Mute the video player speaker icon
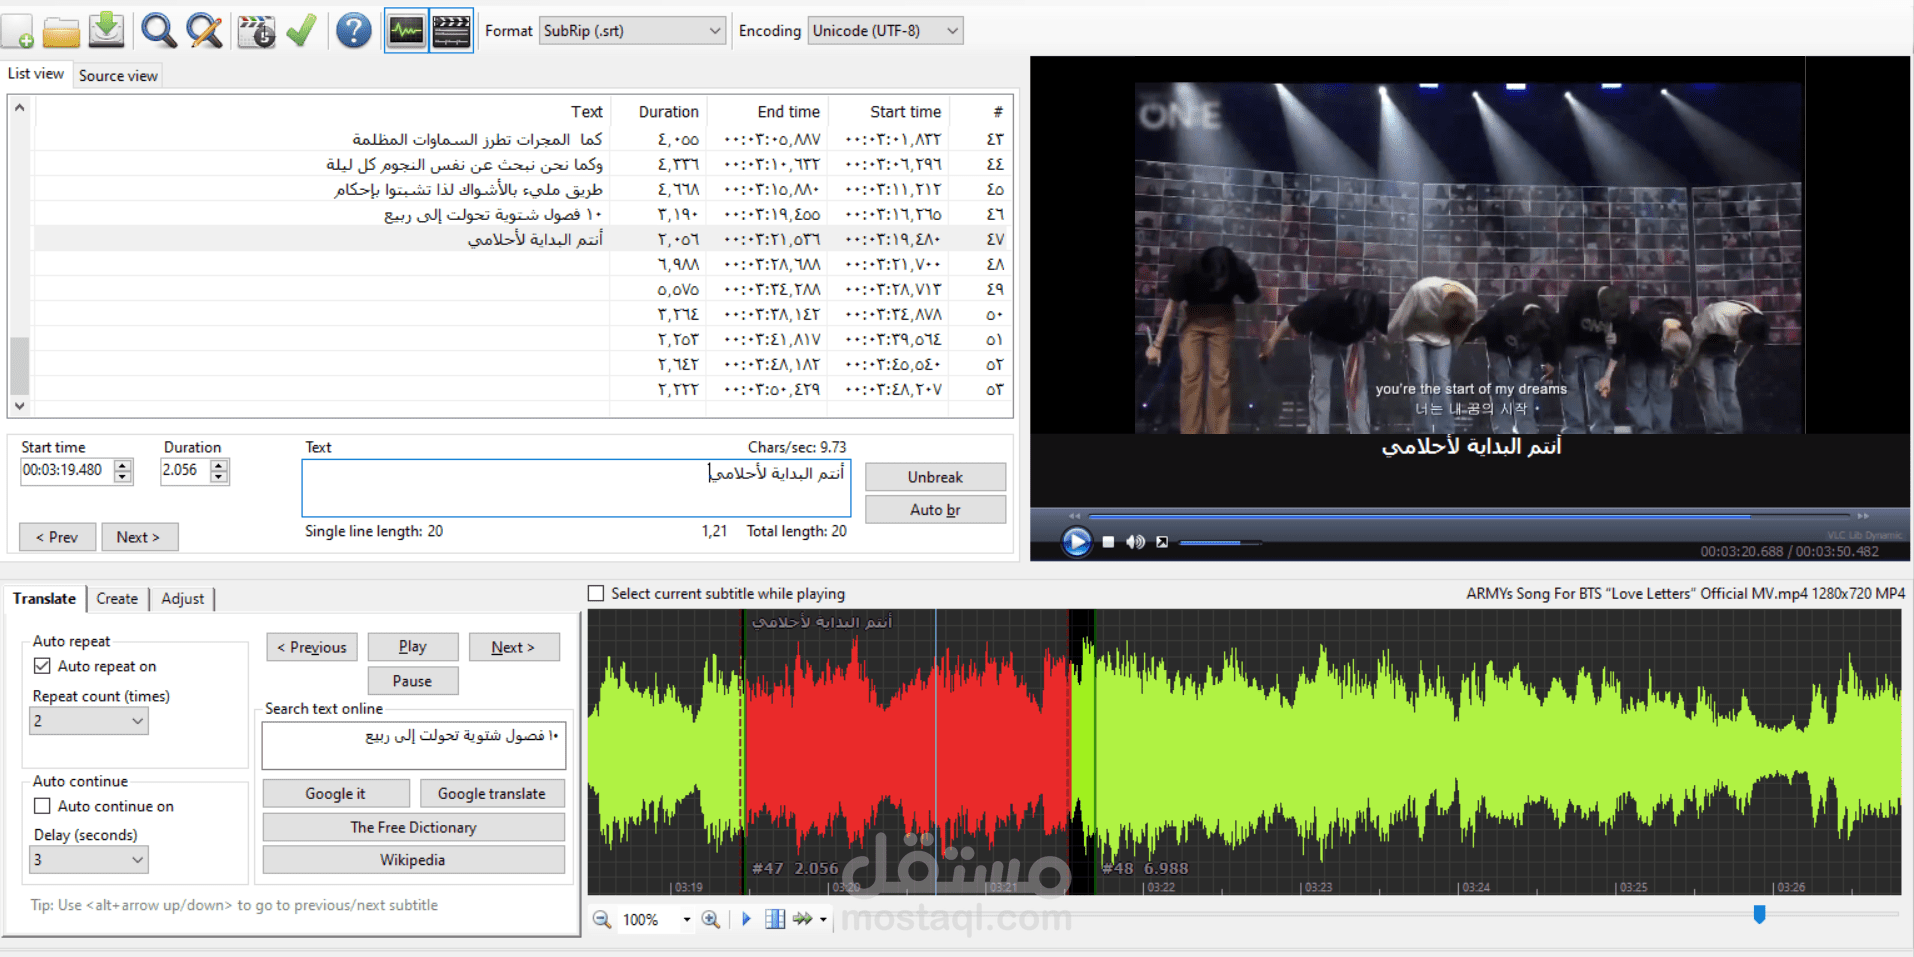Viewport: 1914px width, 957px height. pos(1135,542)
